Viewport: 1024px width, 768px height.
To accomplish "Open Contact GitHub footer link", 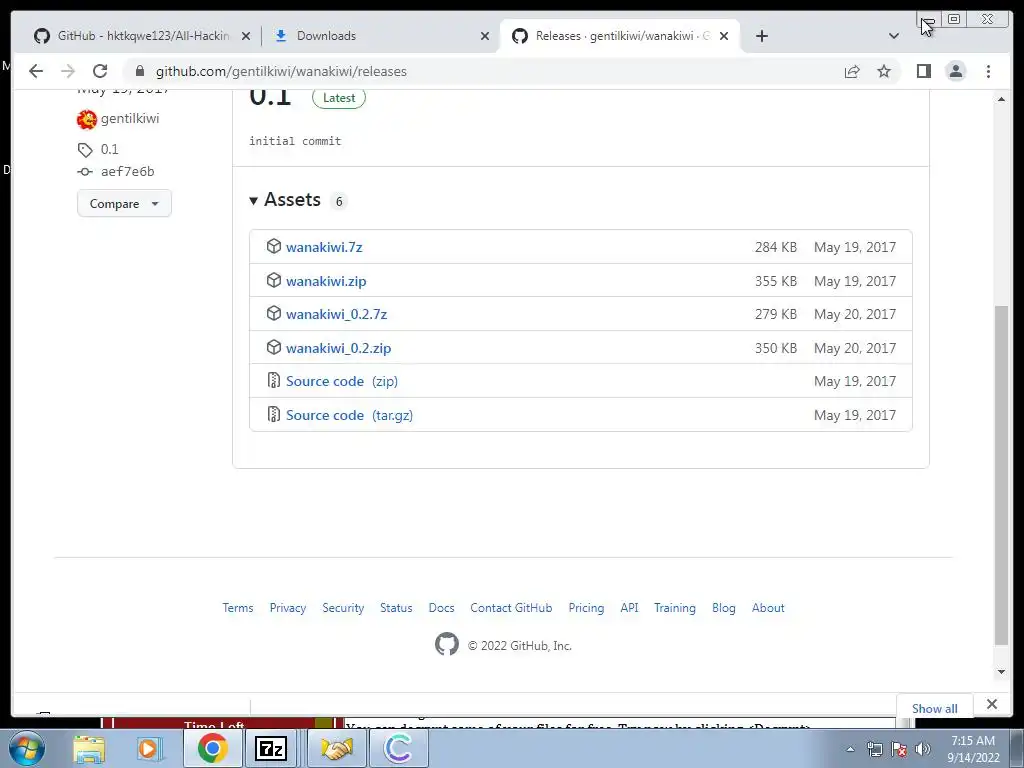I will (x=511, y=607).
